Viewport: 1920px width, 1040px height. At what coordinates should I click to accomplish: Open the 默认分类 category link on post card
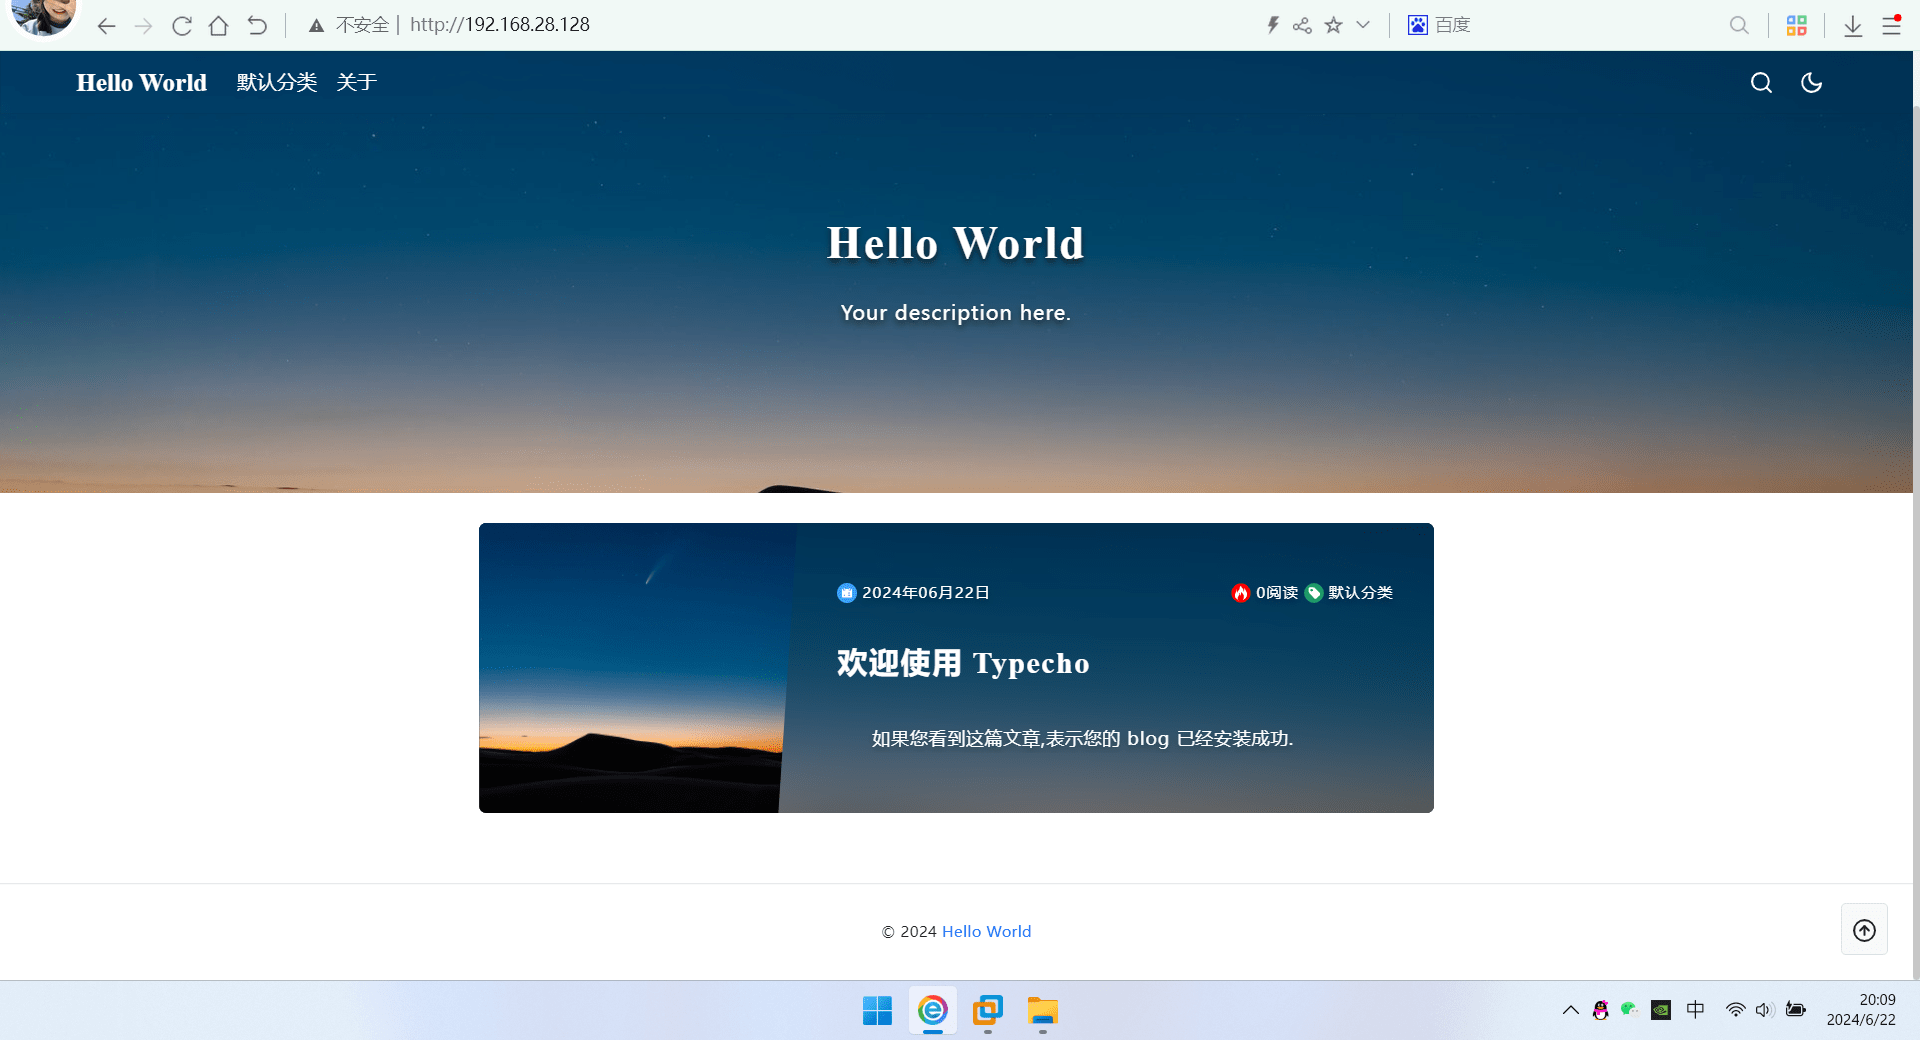1360,593
